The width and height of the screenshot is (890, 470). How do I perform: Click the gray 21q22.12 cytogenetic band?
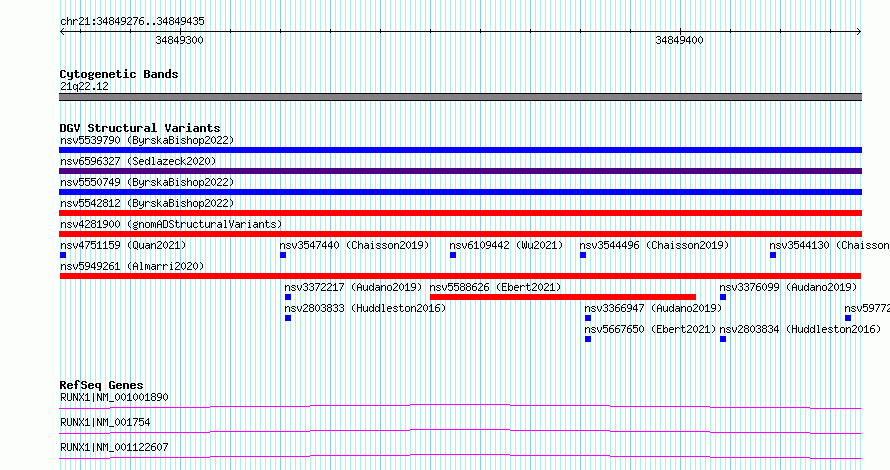[460, 97]
